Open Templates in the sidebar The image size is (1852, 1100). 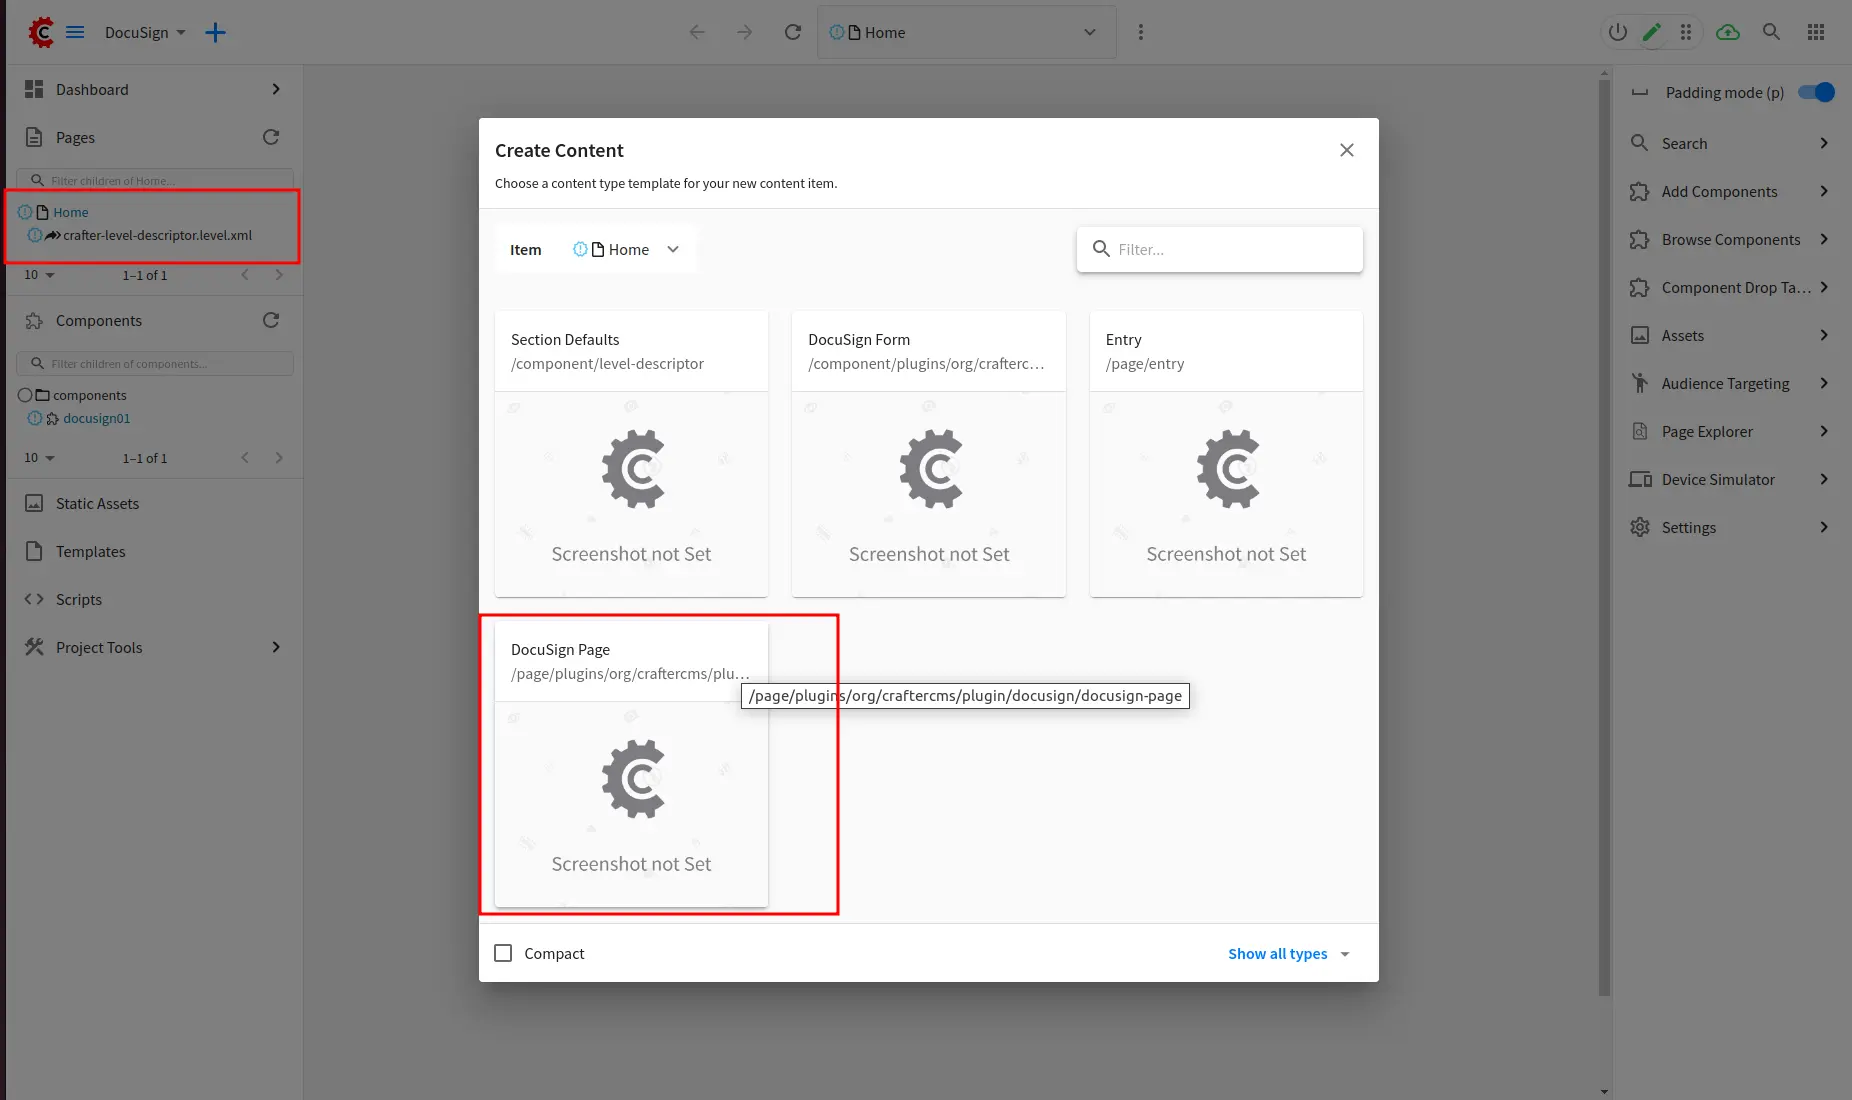[x=90, y=552]
